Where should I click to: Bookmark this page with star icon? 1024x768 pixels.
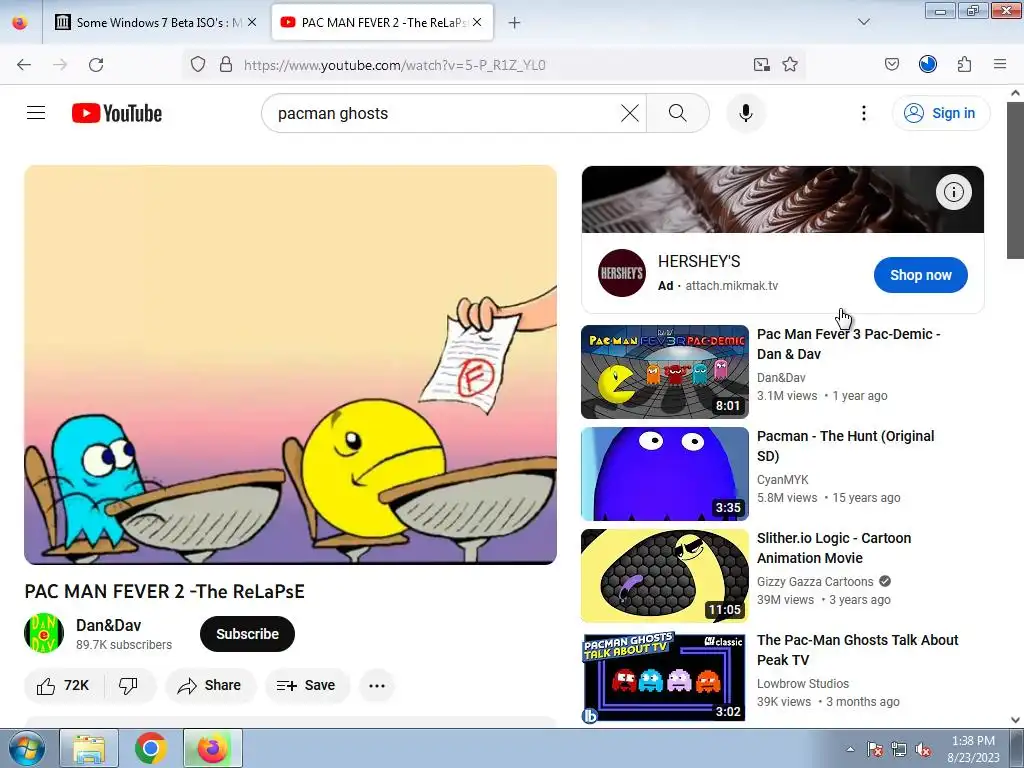tap(790, 65)
